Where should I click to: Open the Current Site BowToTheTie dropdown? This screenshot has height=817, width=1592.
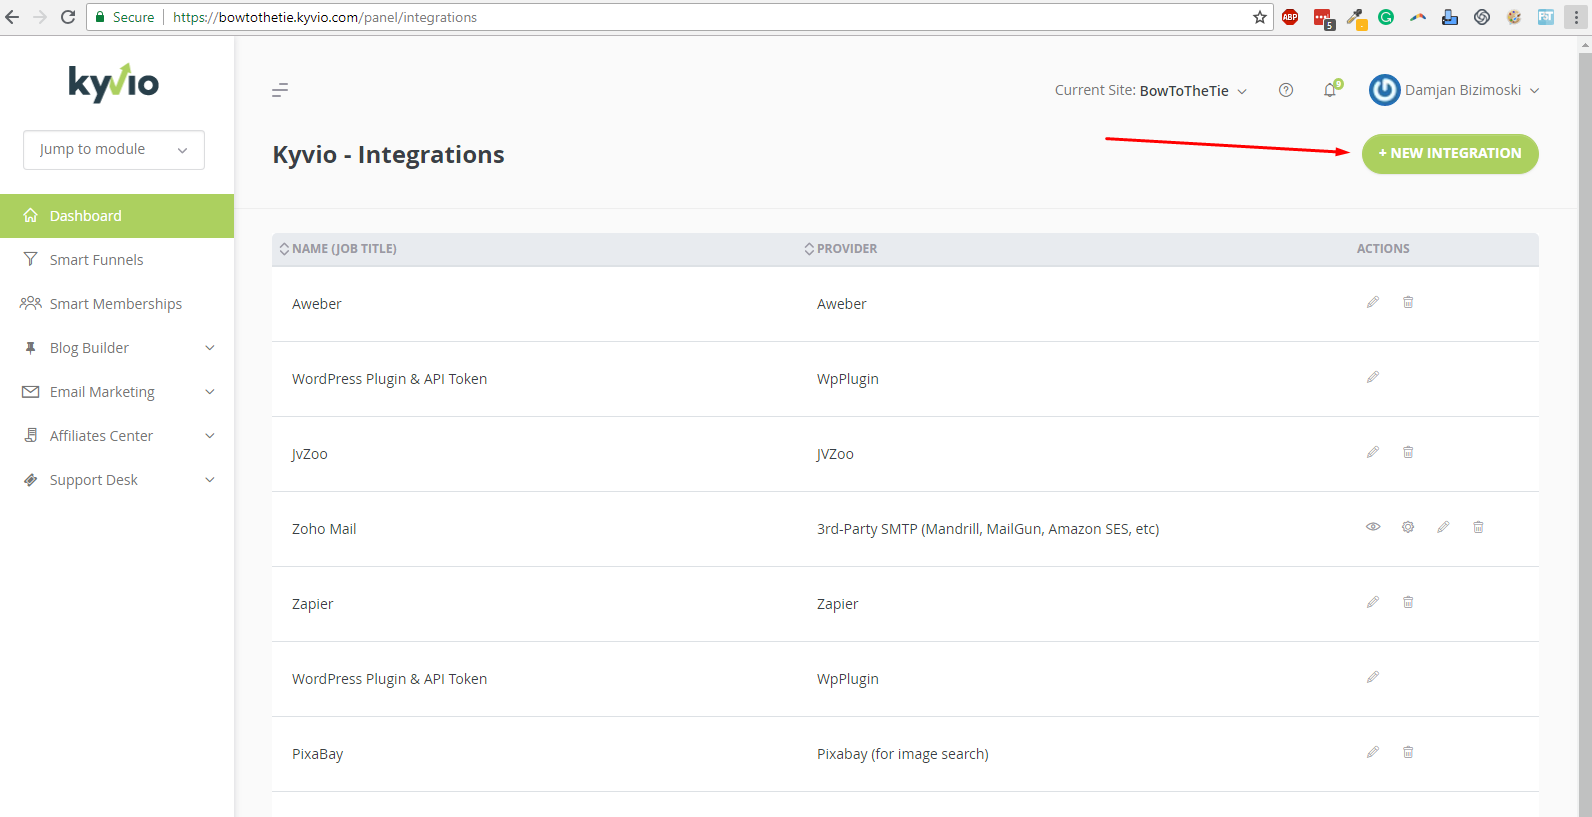pos(1151,90)
